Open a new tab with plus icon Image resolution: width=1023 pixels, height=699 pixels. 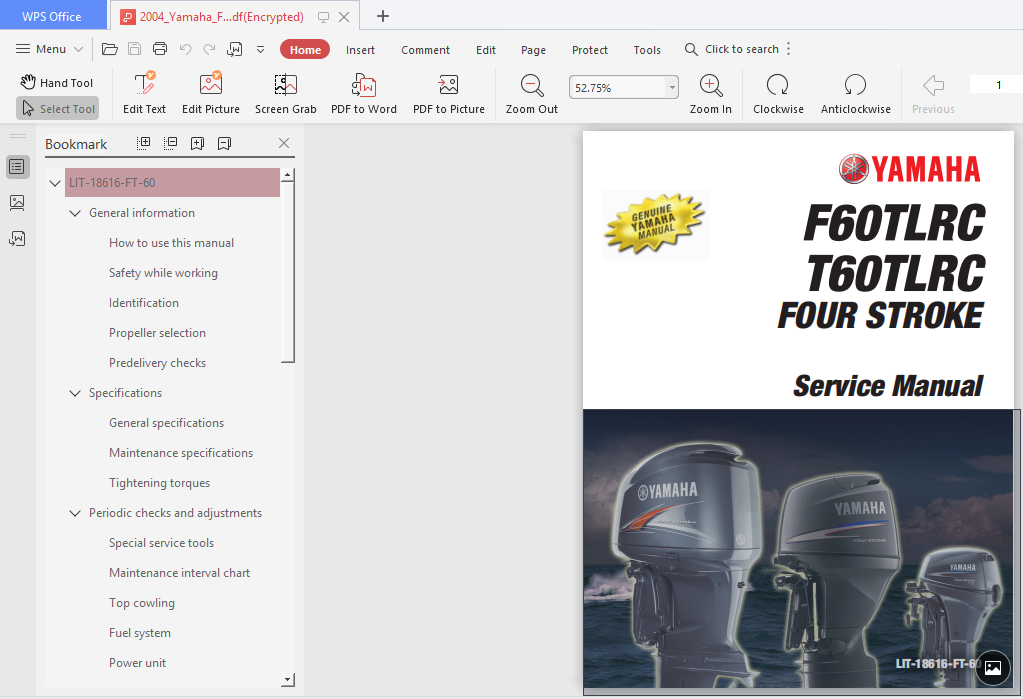(x=383, y=16)
